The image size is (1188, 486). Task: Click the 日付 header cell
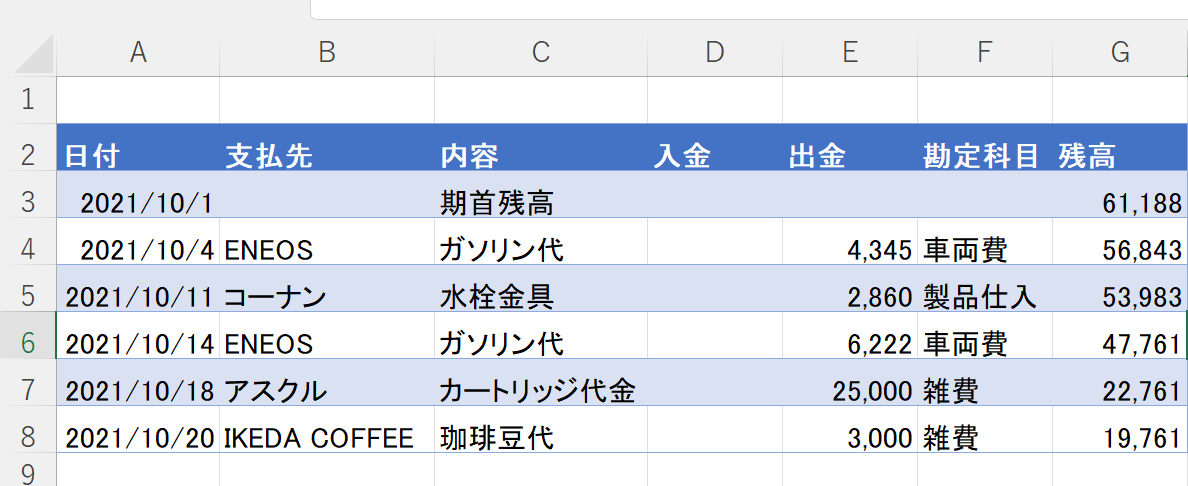[x=138, y=155]
